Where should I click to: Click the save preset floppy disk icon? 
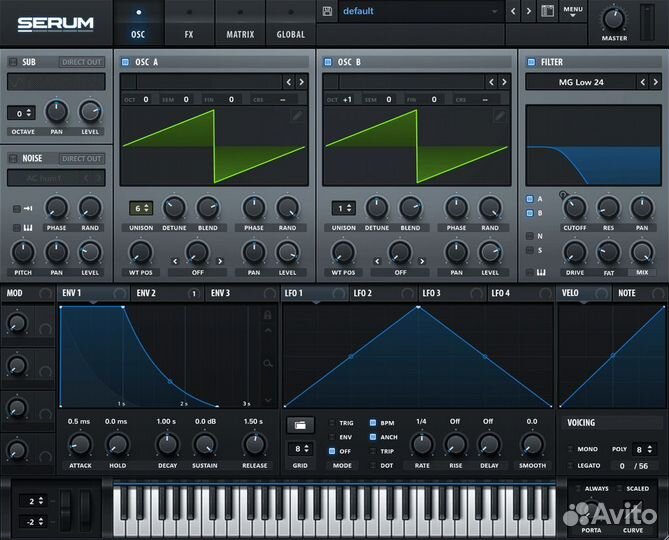point(327,12)
